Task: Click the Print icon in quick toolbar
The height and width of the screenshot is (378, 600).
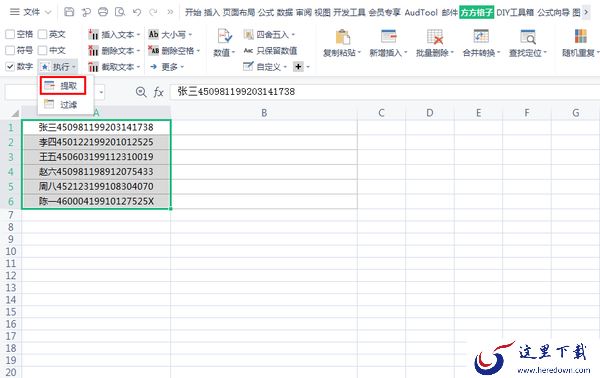Action: pos(103,12)
